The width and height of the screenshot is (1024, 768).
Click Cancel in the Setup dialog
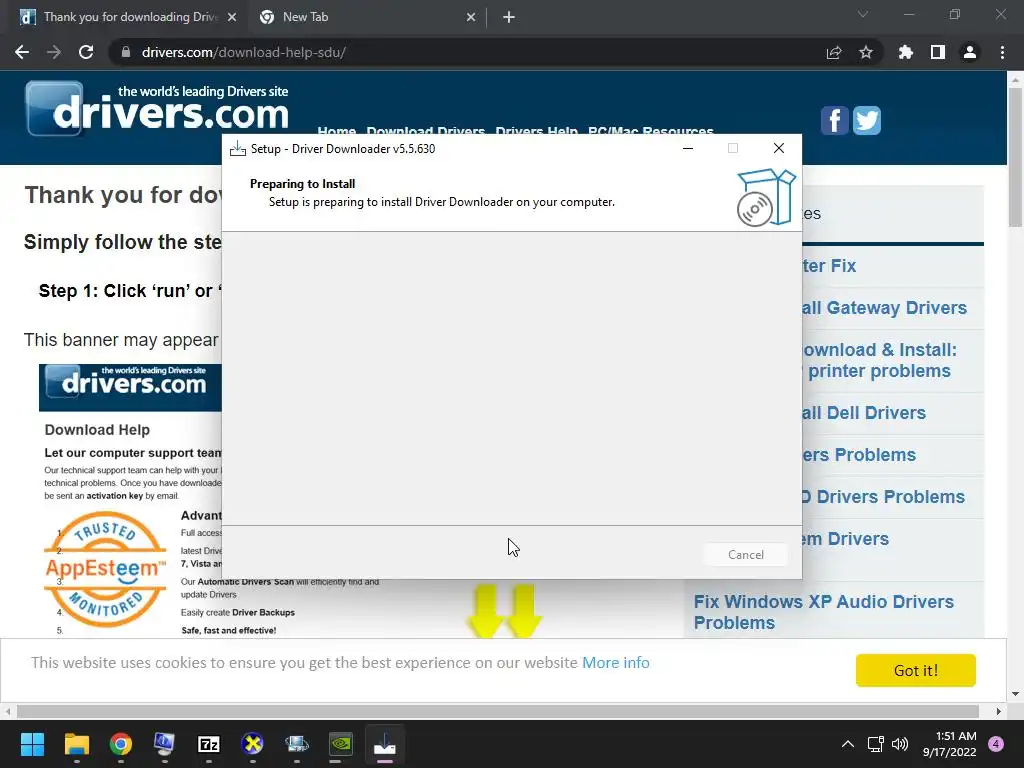click(745, 554)
